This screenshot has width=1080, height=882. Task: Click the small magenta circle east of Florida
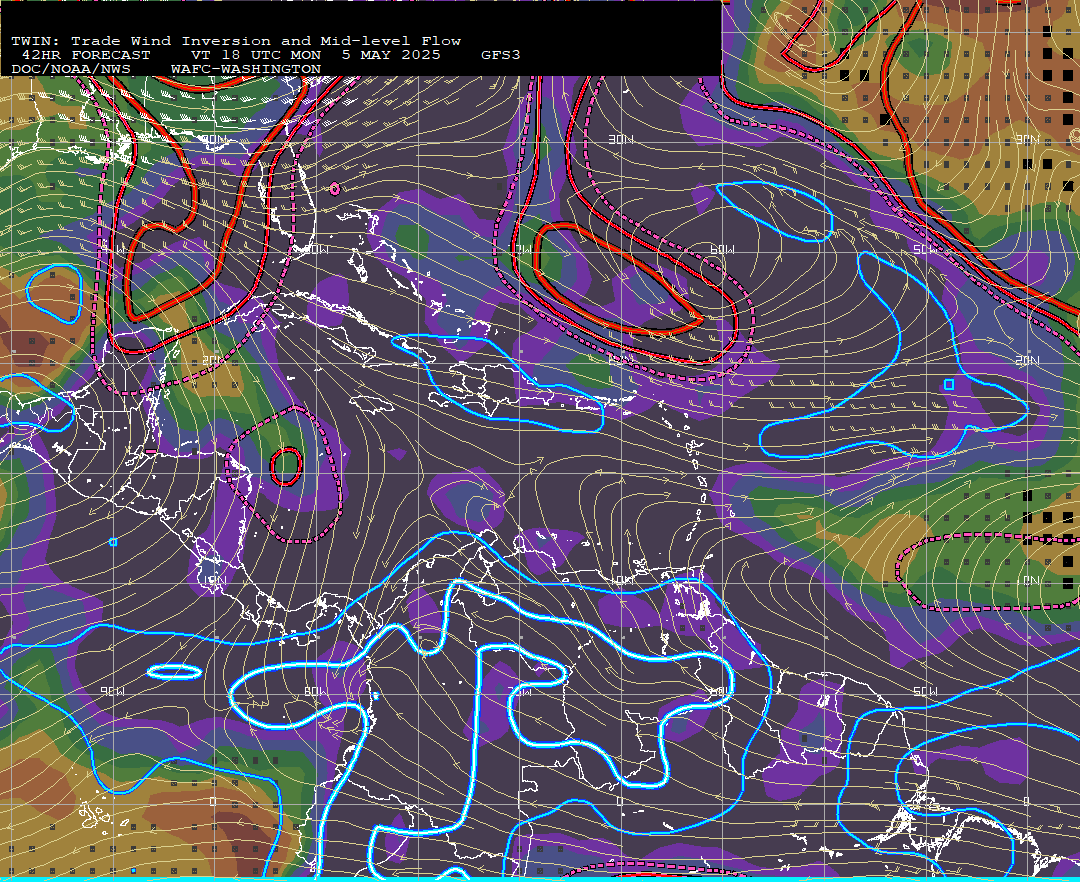point(335,189)
